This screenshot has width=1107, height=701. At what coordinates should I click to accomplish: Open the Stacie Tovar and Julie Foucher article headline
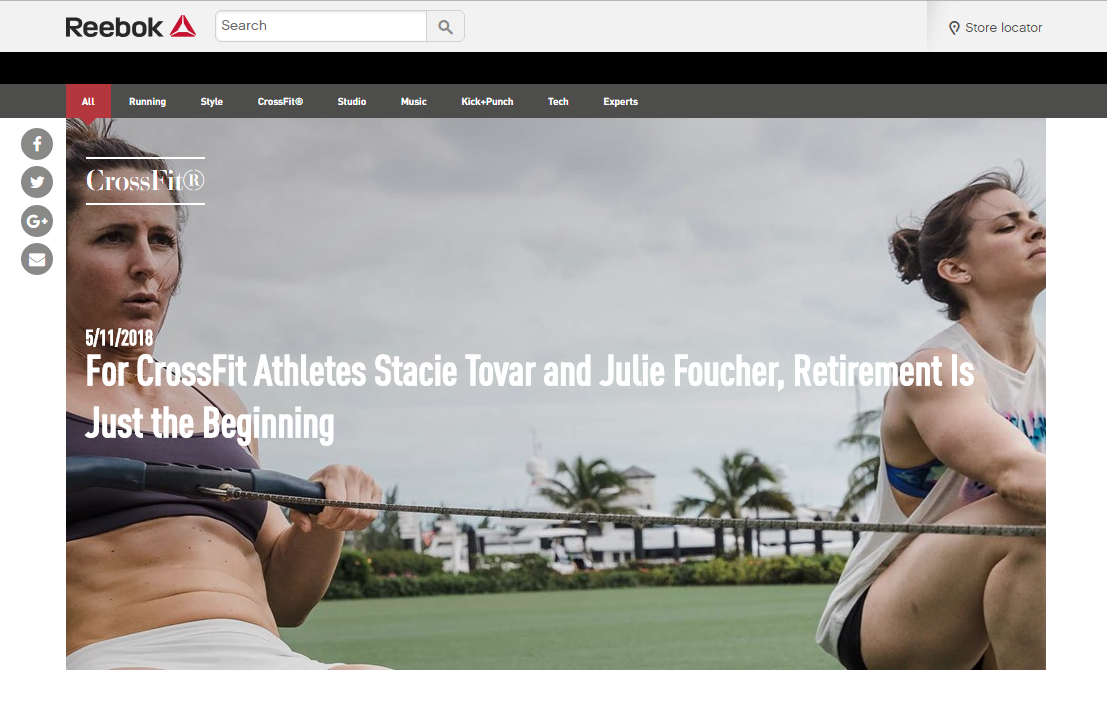click(x=529, y=397)
